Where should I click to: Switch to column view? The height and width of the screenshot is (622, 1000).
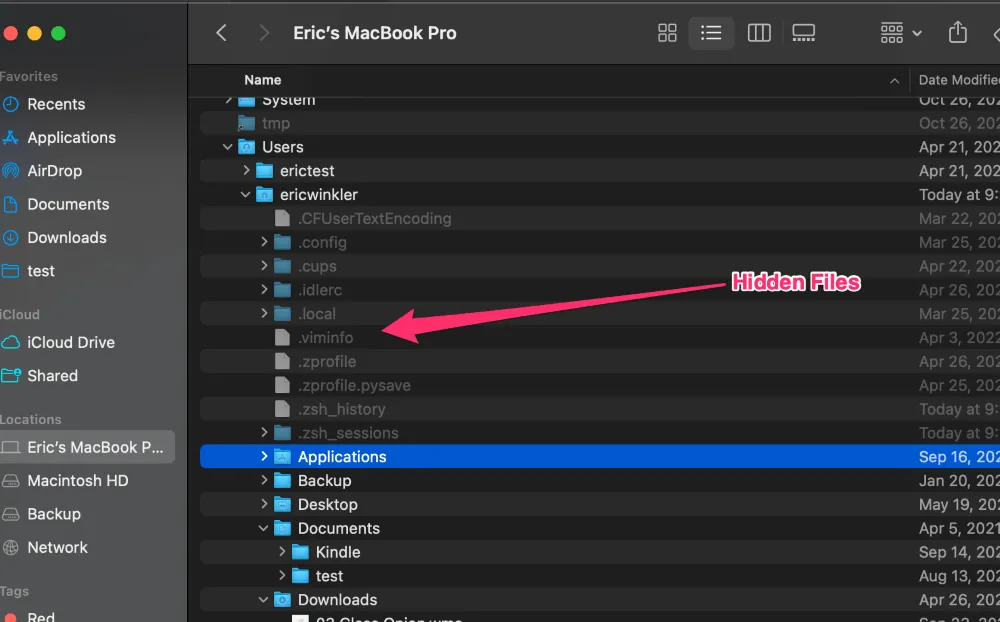pyautogui.click(x=759, y=33)
